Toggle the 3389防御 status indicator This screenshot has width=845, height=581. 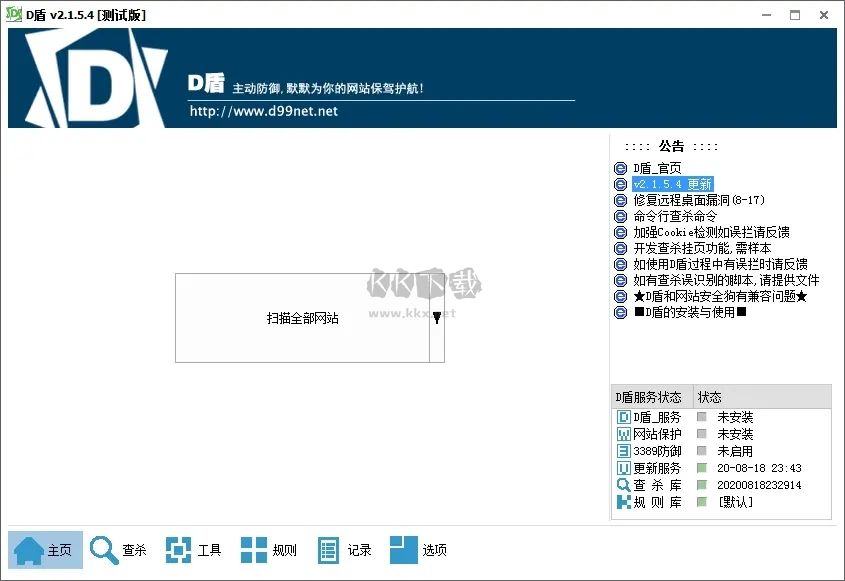tap(703, 450)
